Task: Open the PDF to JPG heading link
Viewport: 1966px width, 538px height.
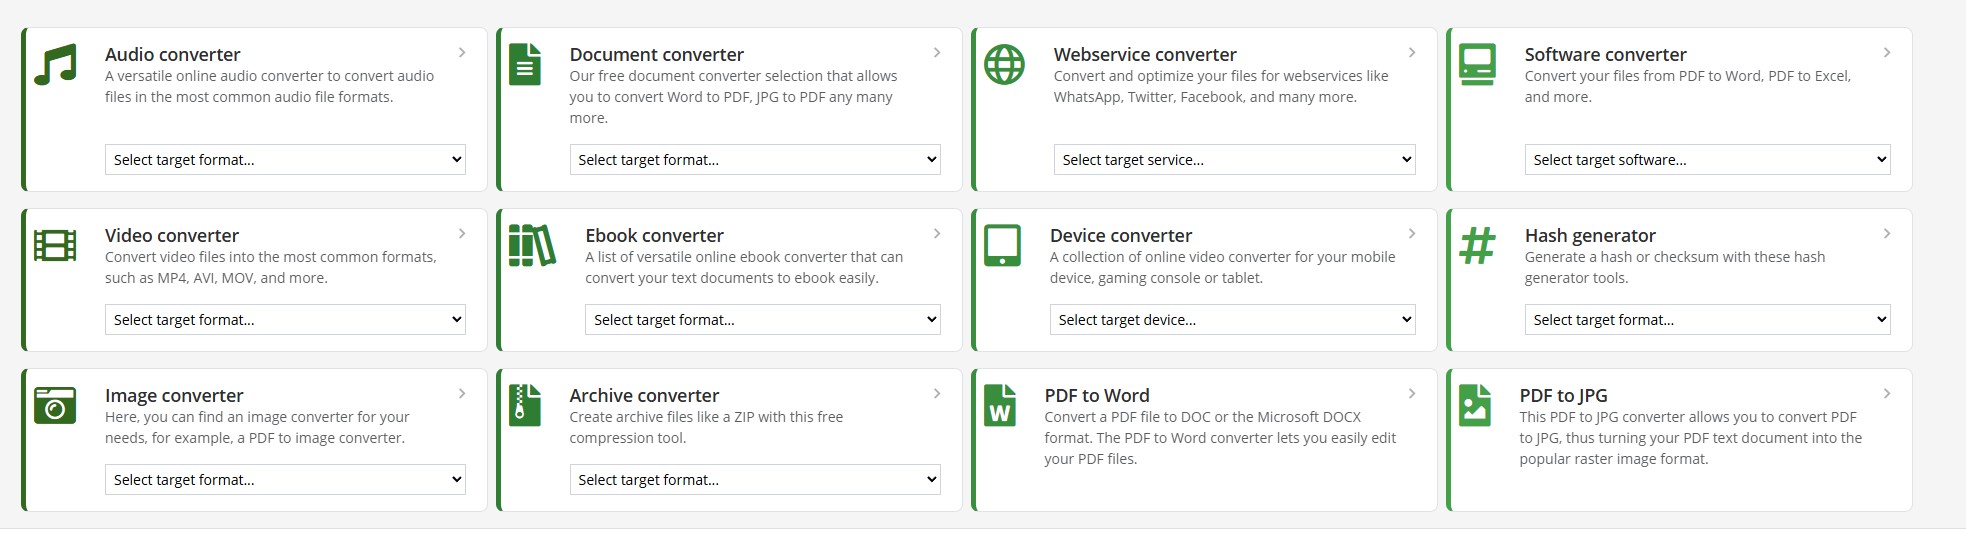Action: click(x=1563, y=396)
